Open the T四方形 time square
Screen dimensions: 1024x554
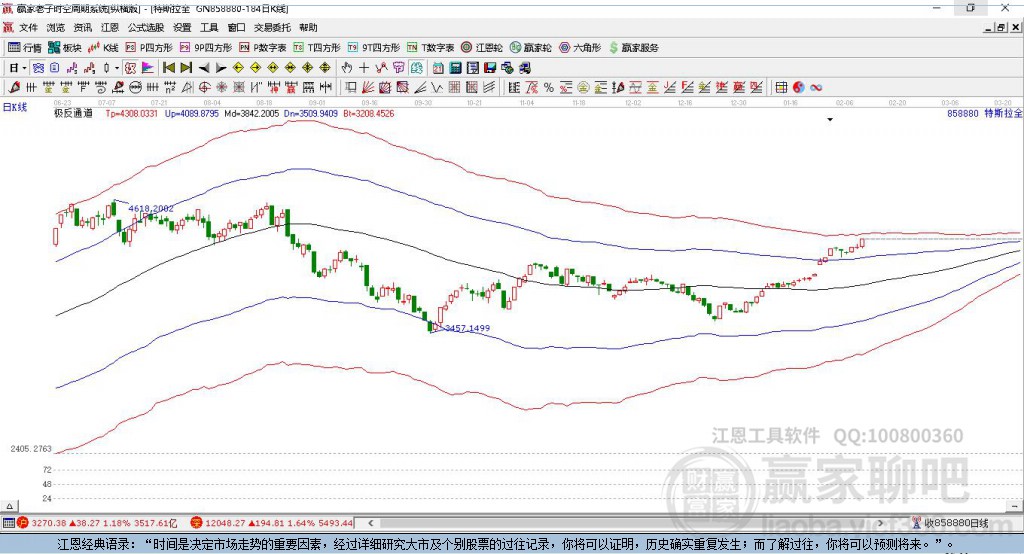pos(317,48)
